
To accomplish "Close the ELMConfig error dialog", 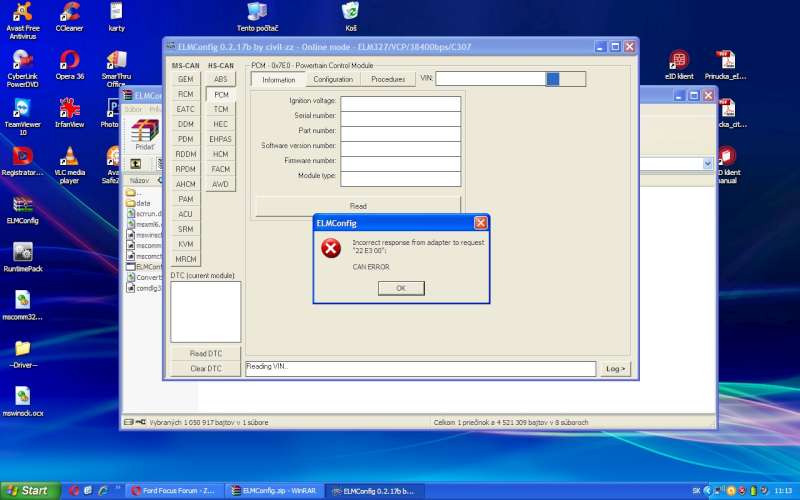I will (480, 223).
